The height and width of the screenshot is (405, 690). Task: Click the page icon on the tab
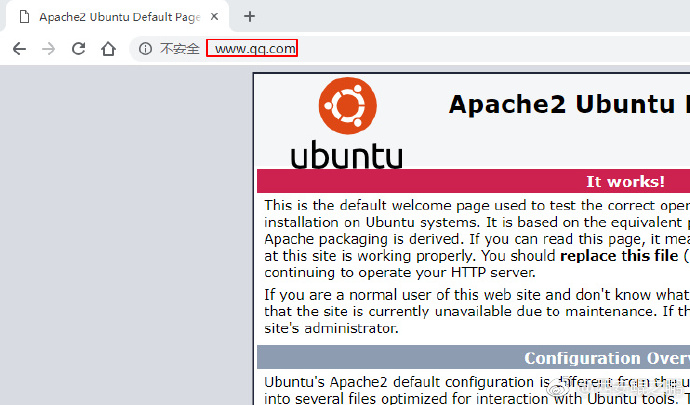(x=25, y=17)
